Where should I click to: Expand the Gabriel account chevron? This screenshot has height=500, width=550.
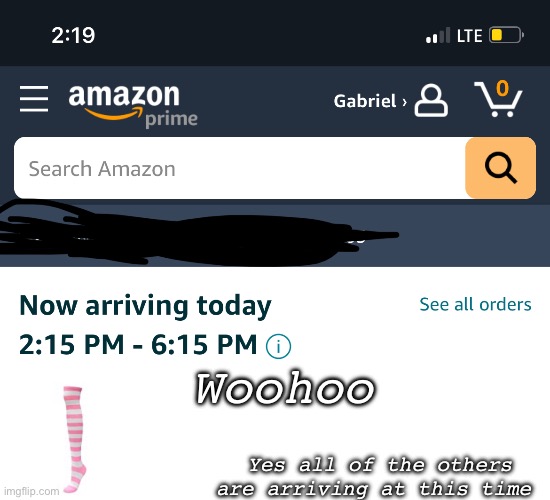[x=405, y=102]
